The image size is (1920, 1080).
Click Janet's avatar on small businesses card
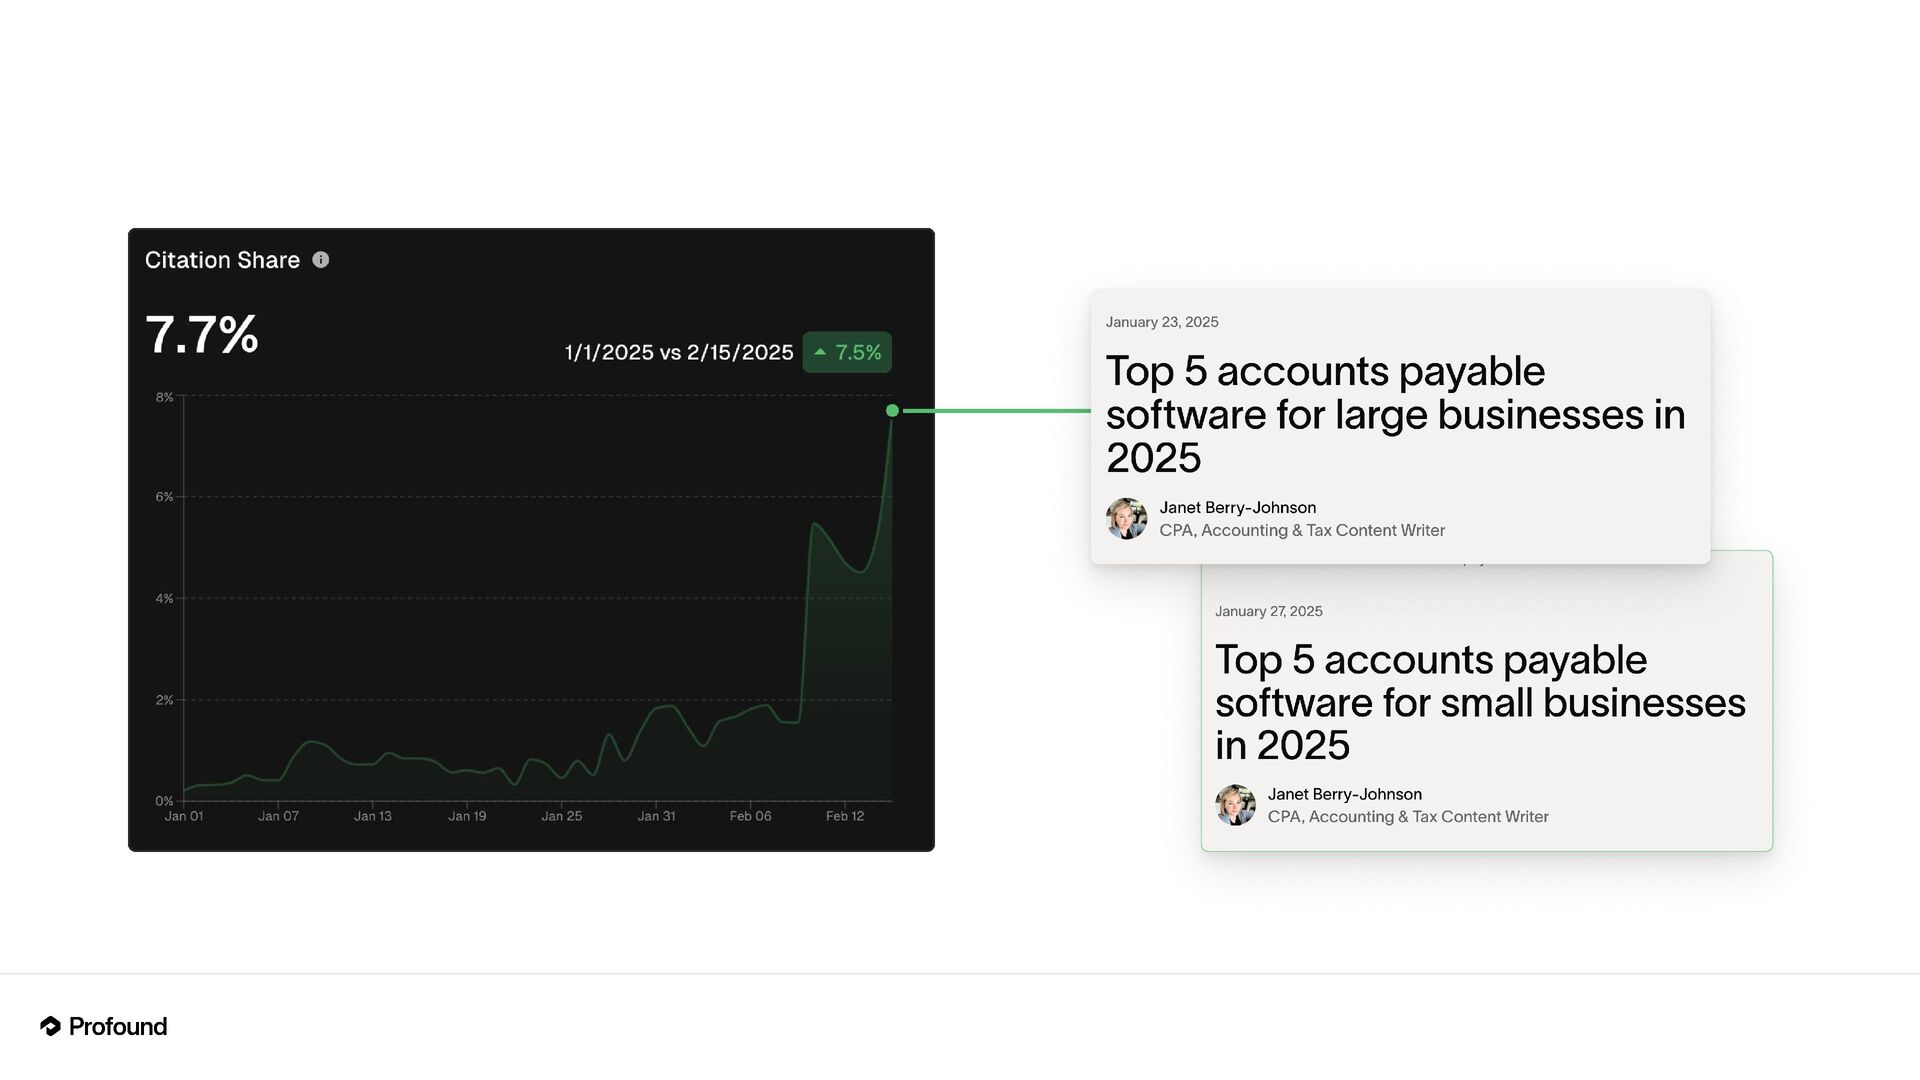pos(1236,805)
